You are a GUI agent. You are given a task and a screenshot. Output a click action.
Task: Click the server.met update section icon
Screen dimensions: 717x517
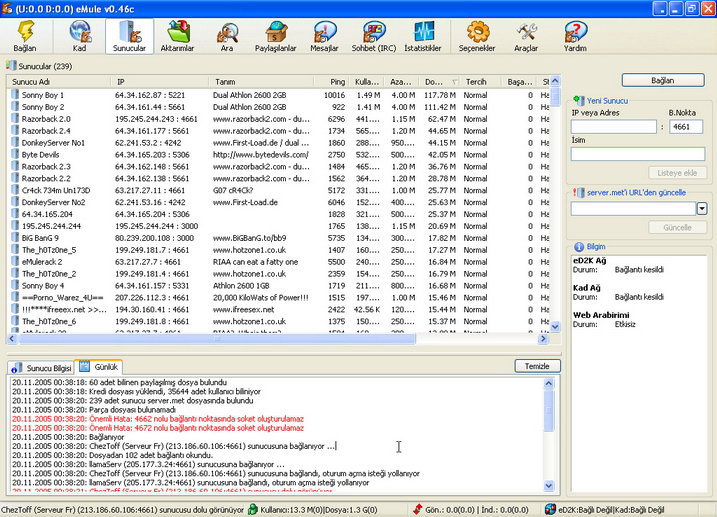point(578,192)
